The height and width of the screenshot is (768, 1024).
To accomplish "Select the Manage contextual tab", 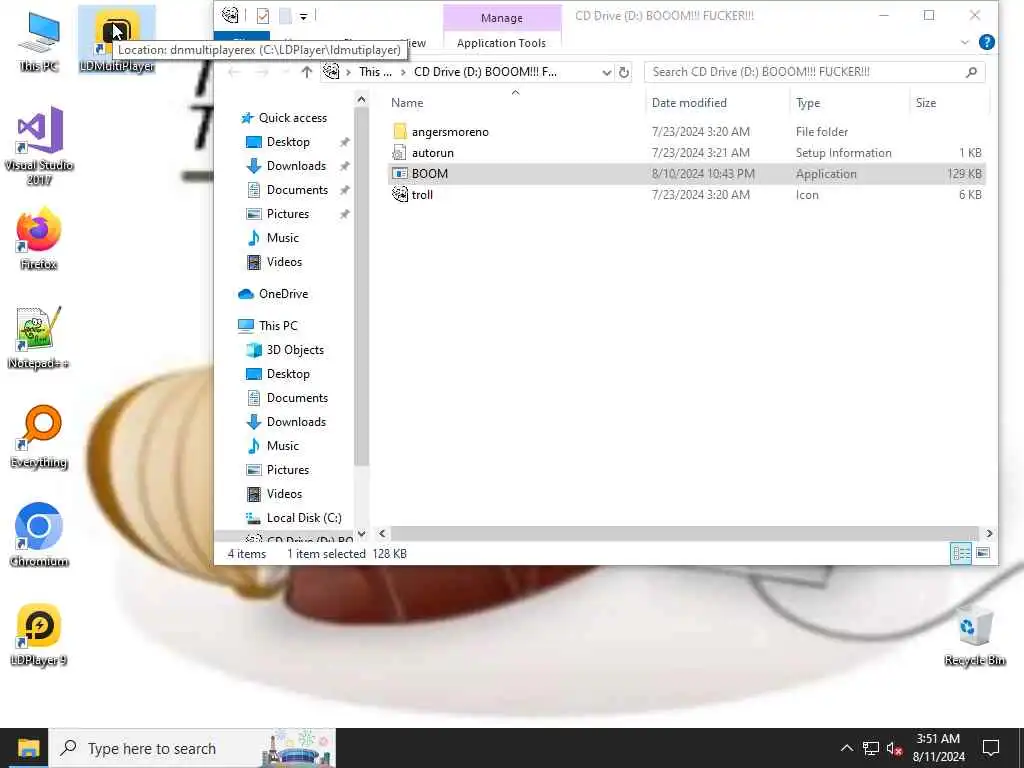I will coord(502,18).
